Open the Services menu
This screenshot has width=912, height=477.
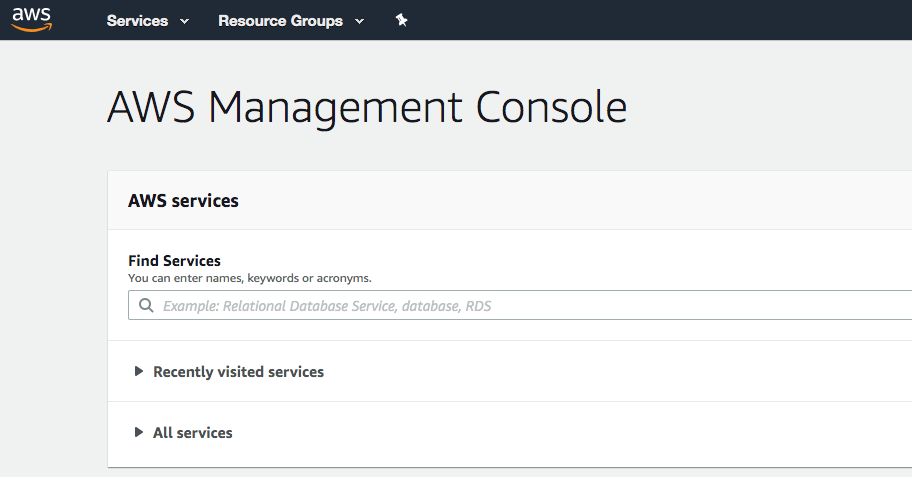[137, 21]
